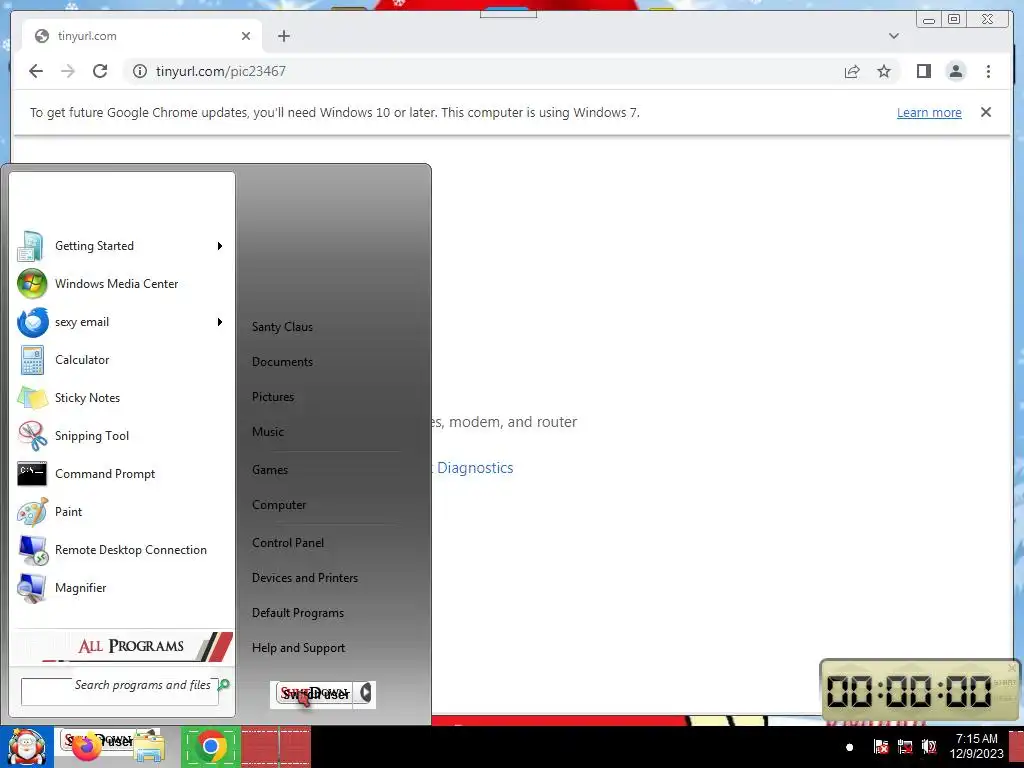The width and height of the screenshot is (1024, 768).
Task: View site information icon in address bar
Action: (140, 71)
